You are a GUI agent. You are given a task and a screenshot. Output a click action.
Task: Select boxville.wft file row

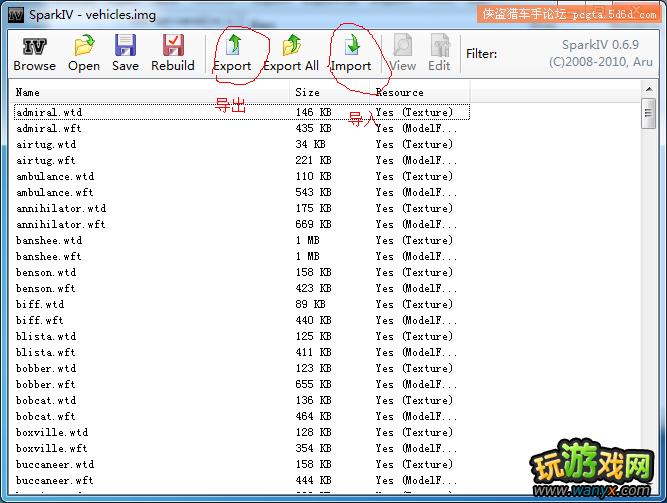pyautogui.click(x=242, y=448)
